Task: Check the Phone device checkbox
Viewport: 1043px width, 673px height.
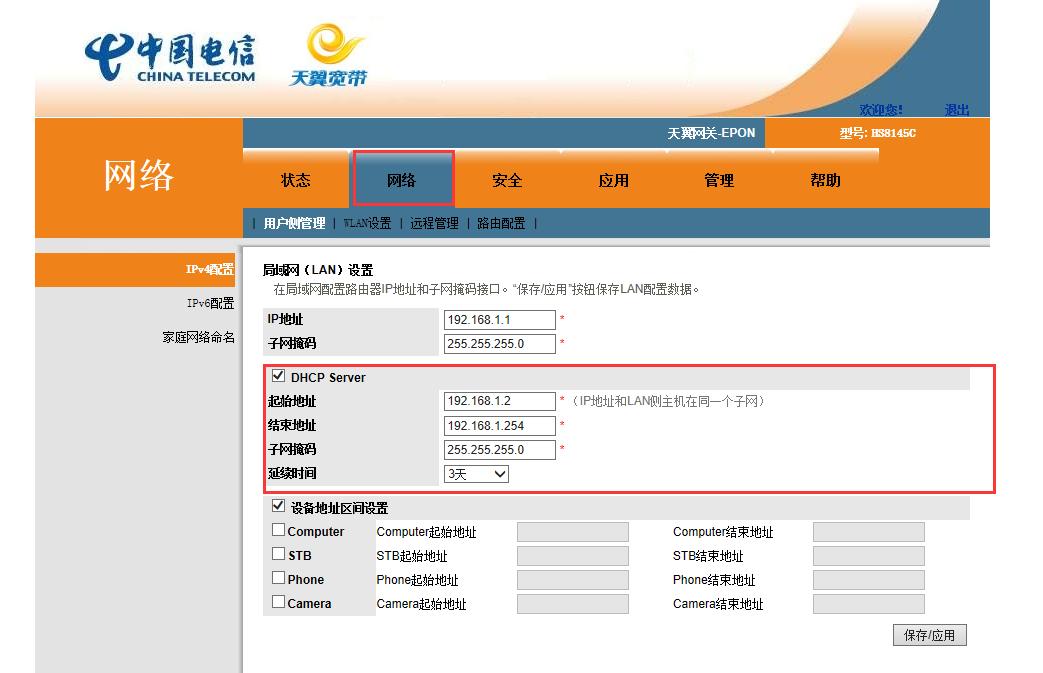Action: [278, 578]
